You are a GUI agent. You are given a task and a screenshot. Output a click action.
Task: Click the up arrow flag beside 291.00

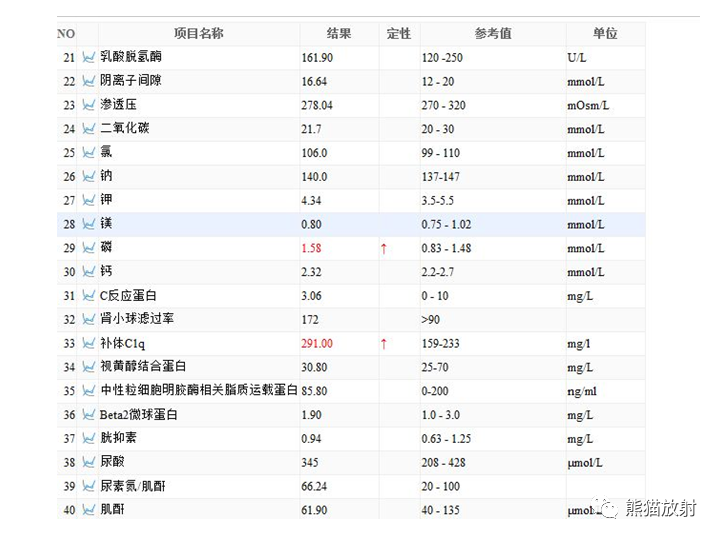(x=384, y=343)
